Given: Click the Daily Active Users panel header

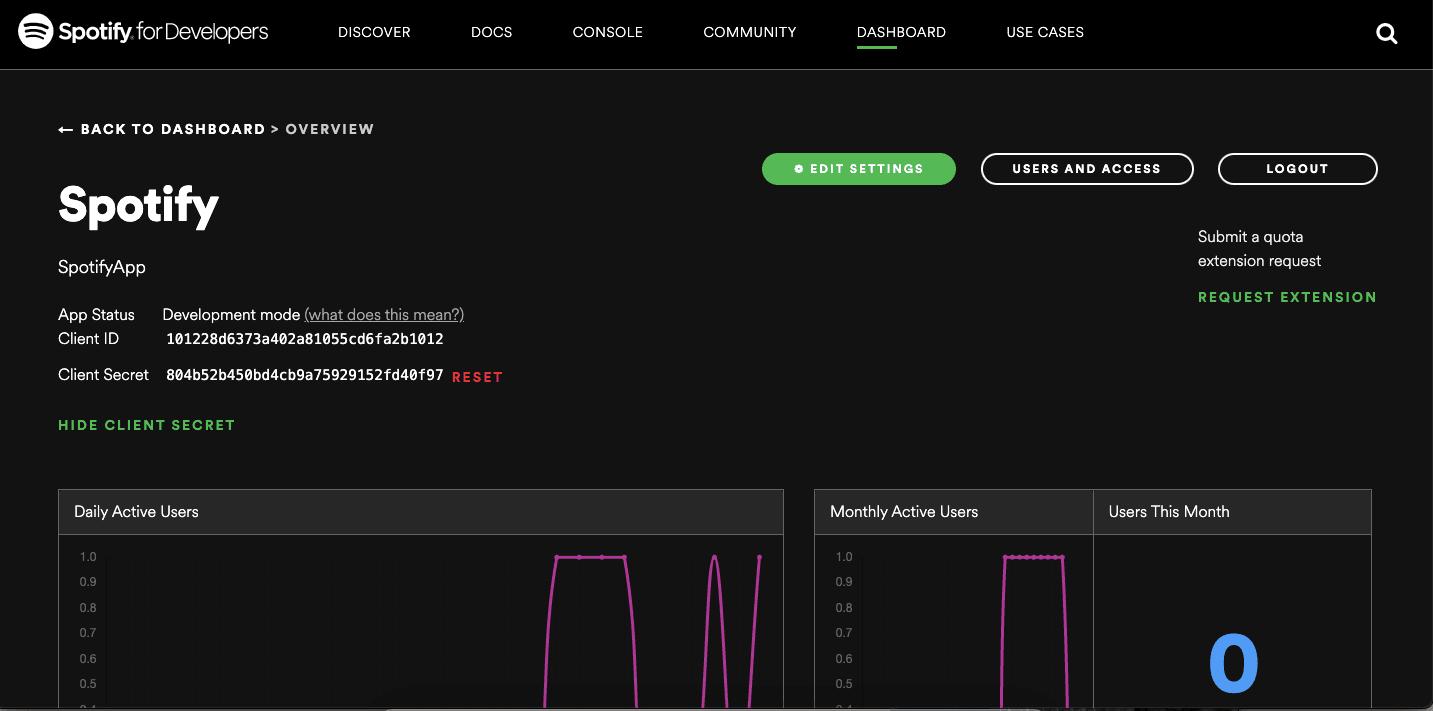Looking at the screenshot, I should 421,512.
